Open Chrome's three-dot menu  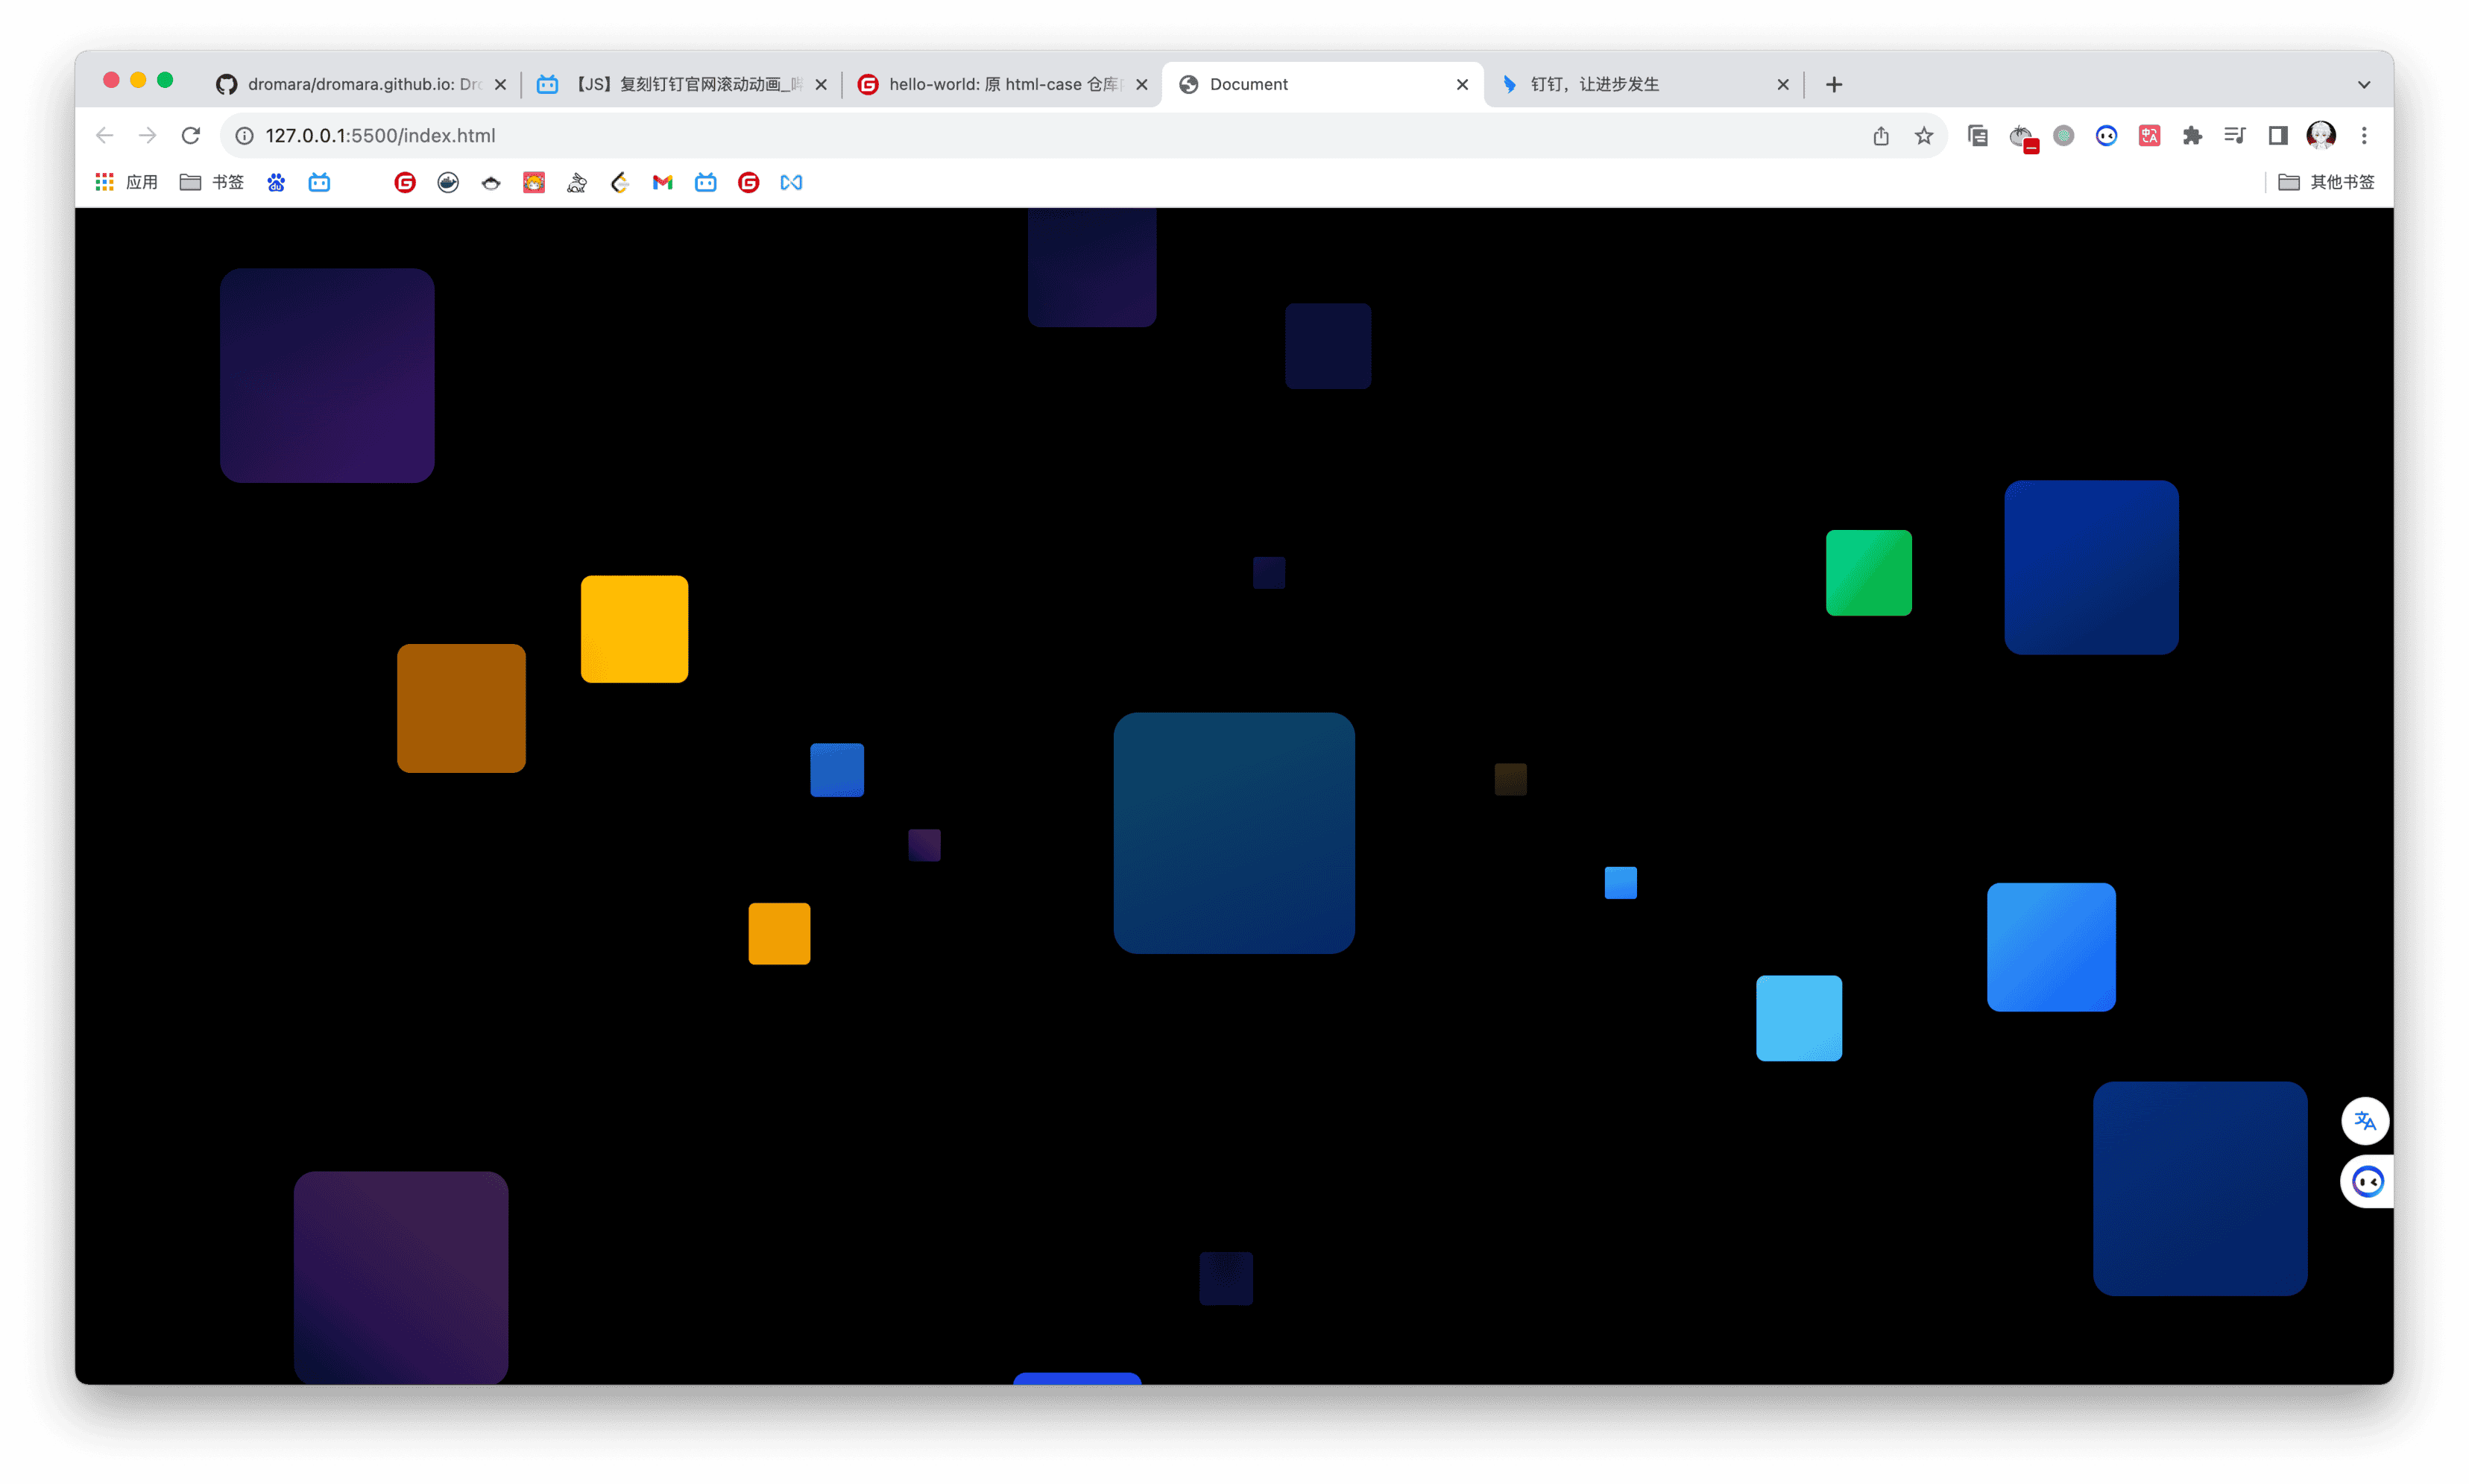pyautogui.click(x=2363, y=136)
